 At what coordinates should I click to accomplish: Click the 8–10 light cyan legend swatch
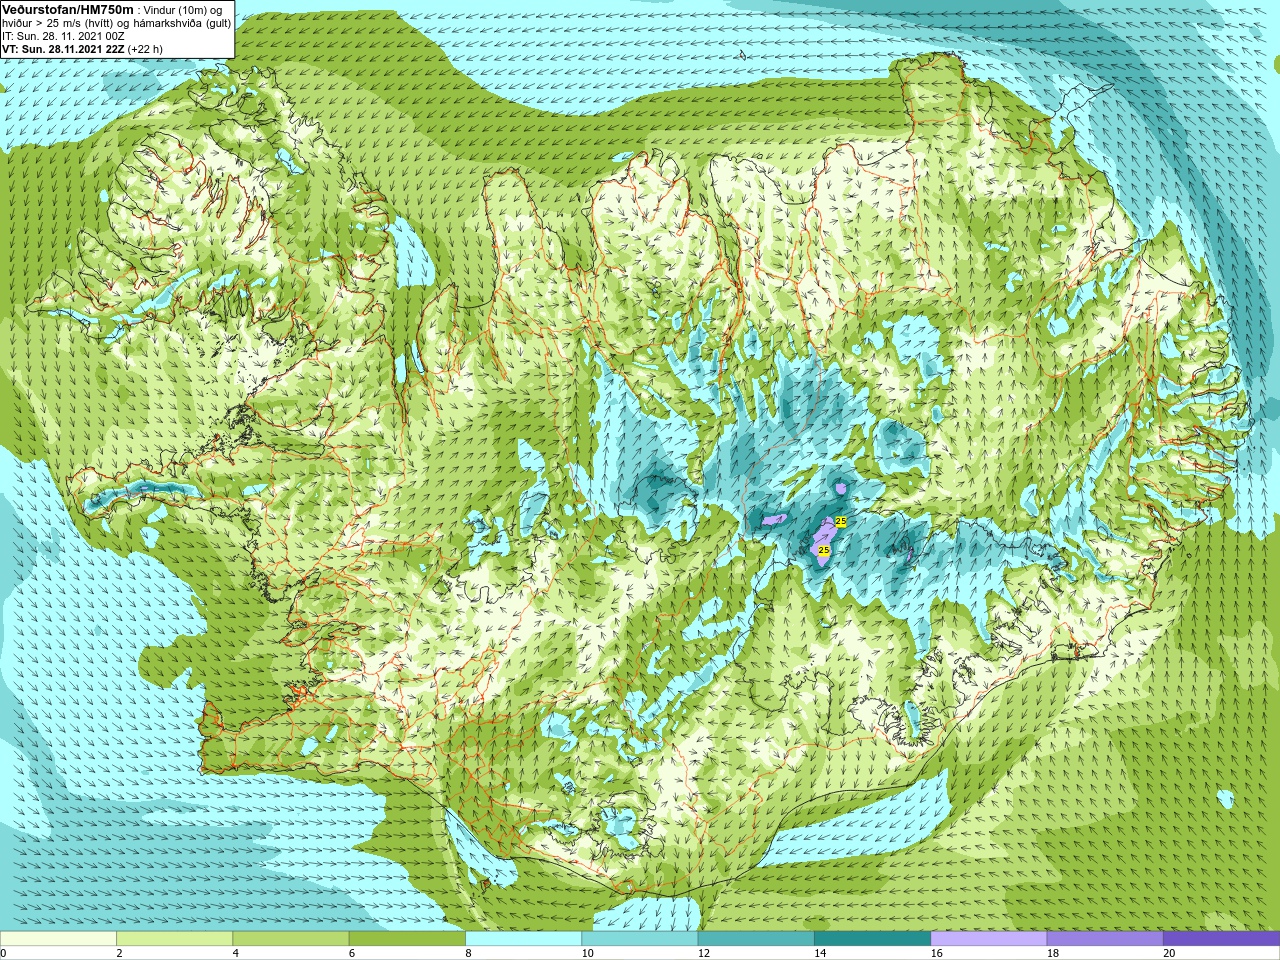[x=523, y=939]
